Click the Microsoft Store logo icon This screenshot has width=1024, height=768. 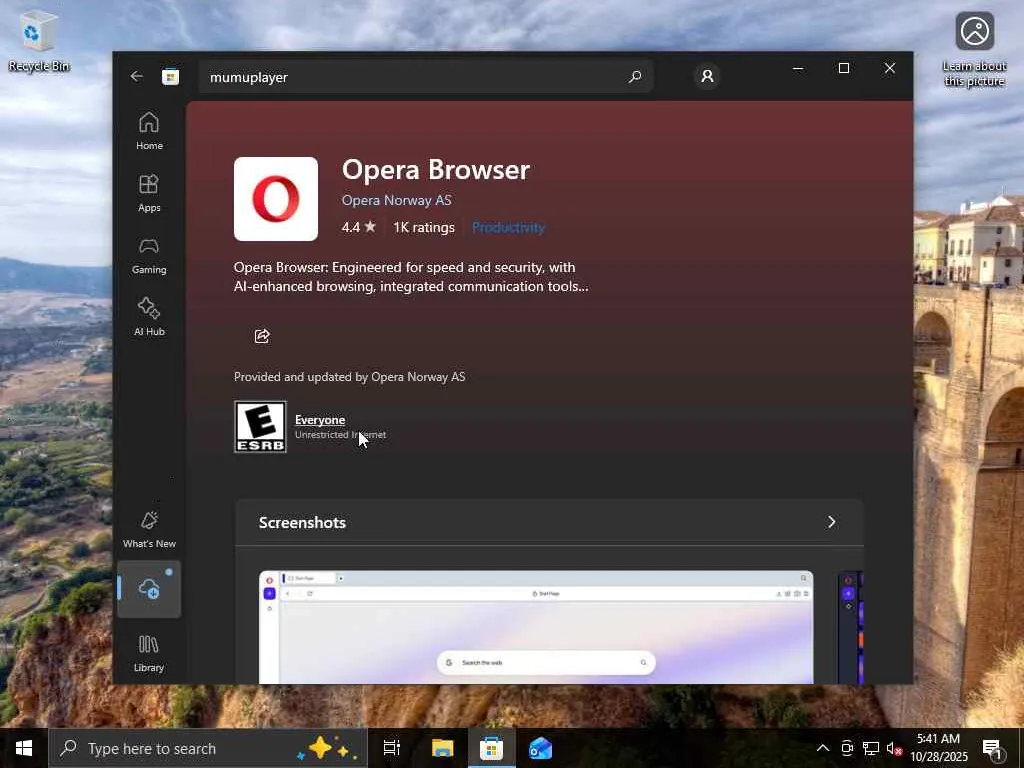coord(170,77)
